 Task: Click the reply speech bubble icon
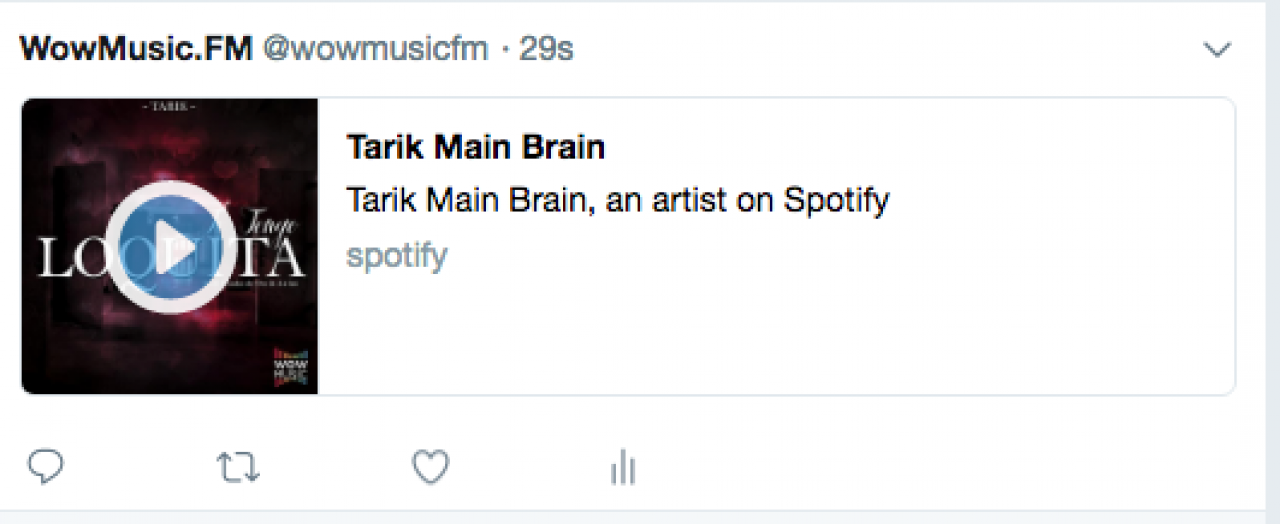pos(45,466)
